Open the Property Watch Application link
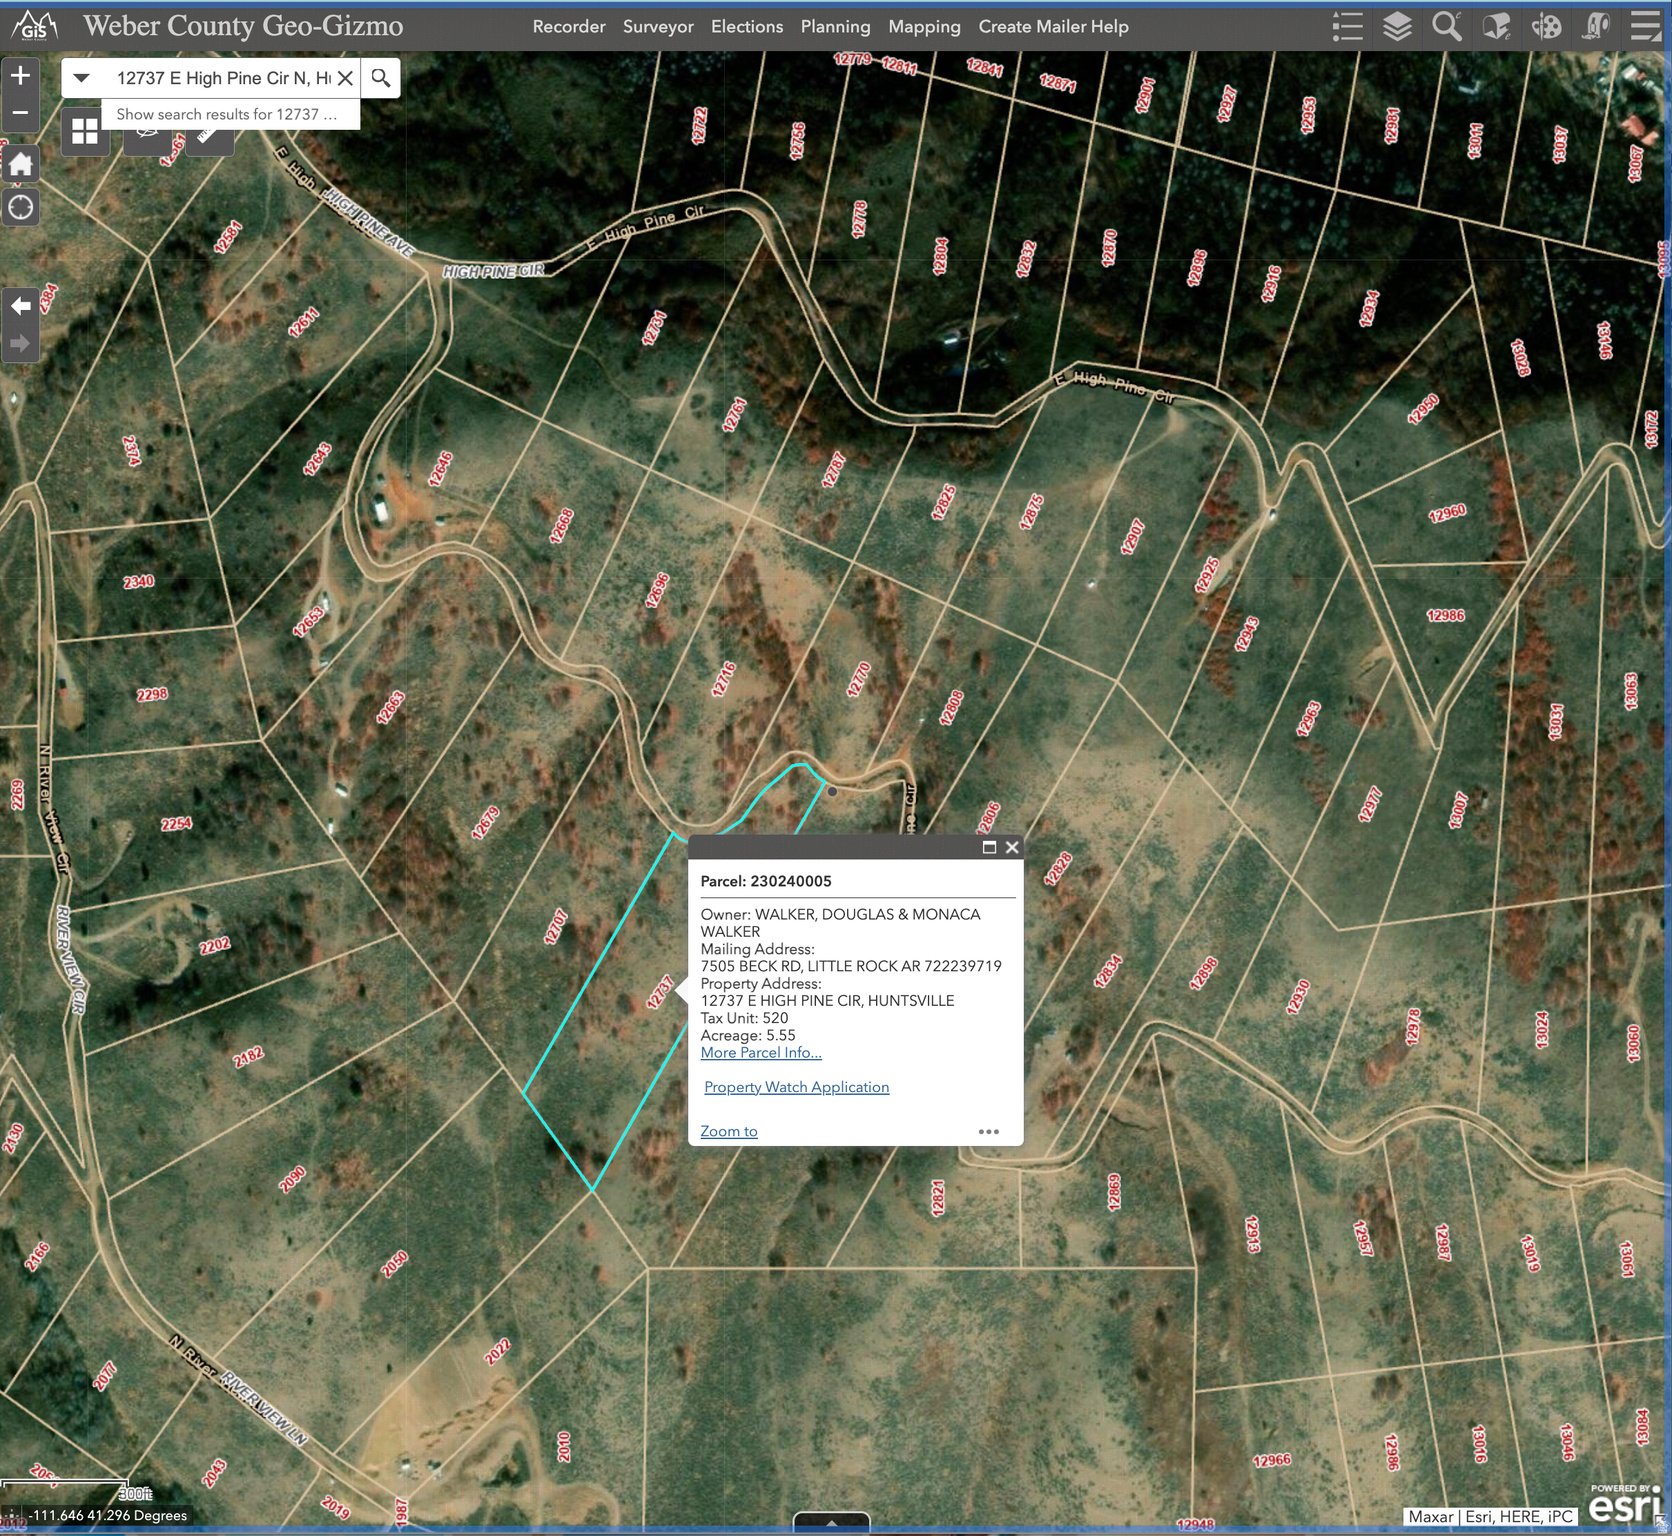The width and height of the screenshot is (1672, 1536). pos(795,1087)
